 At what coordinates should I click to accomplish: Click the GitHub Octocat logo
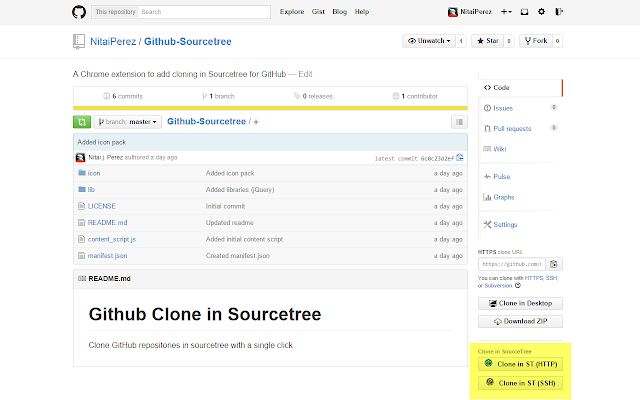[79, 12]
